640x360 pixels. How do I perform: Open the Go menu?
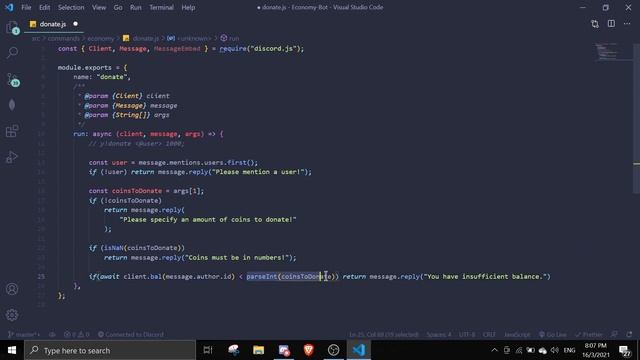118,7
